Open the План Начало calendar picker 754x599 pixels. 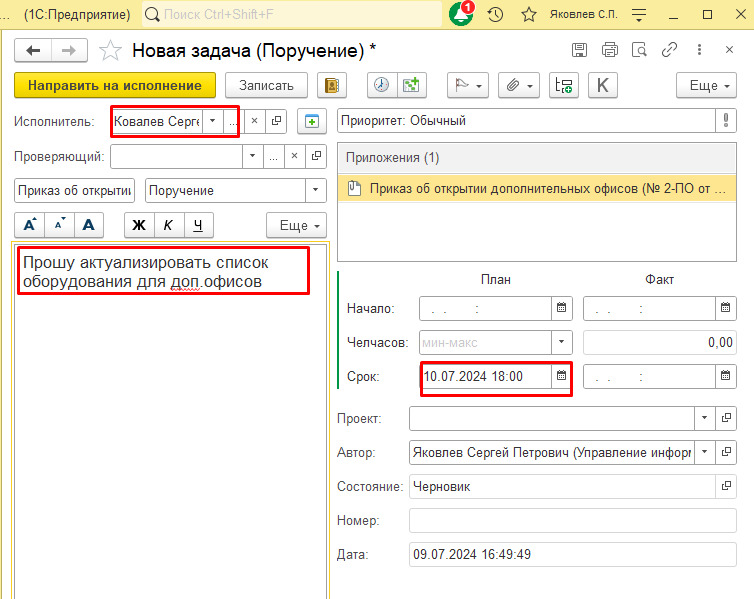562,308
